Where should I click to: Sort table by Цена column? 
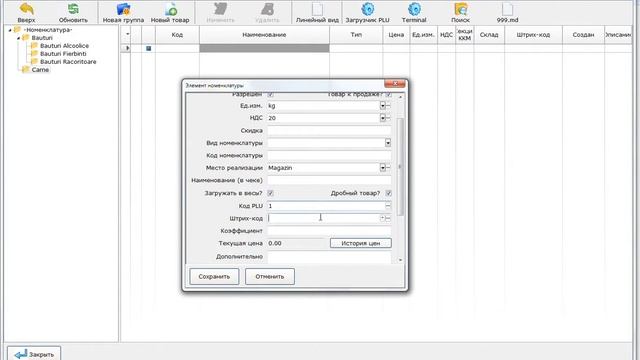396,35
